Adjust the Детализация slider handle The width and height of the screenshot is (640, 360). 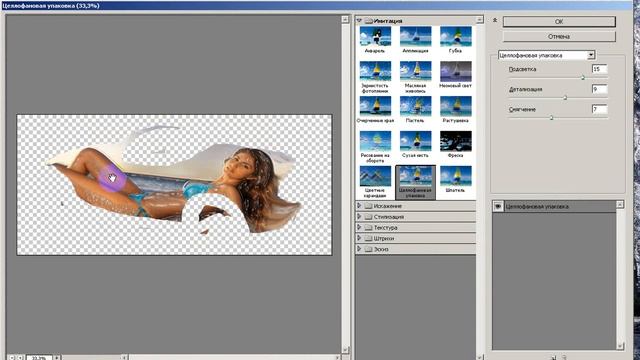coord(565,98)
